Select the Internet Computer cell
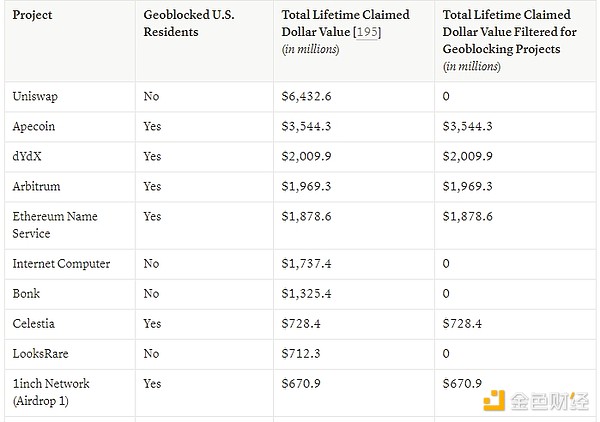This screenshot has height=422, width=600. pos(61,263)
